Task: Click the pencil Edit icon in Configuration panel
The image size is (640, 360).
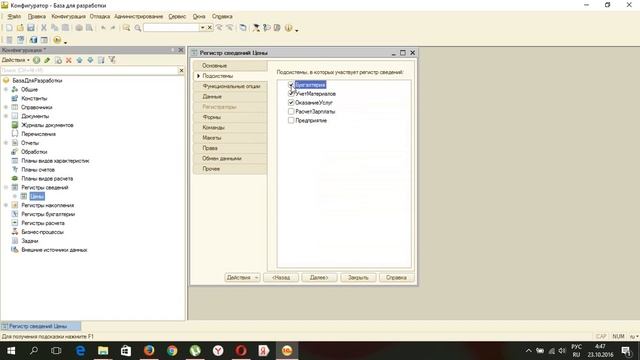Action: [47, 60]
